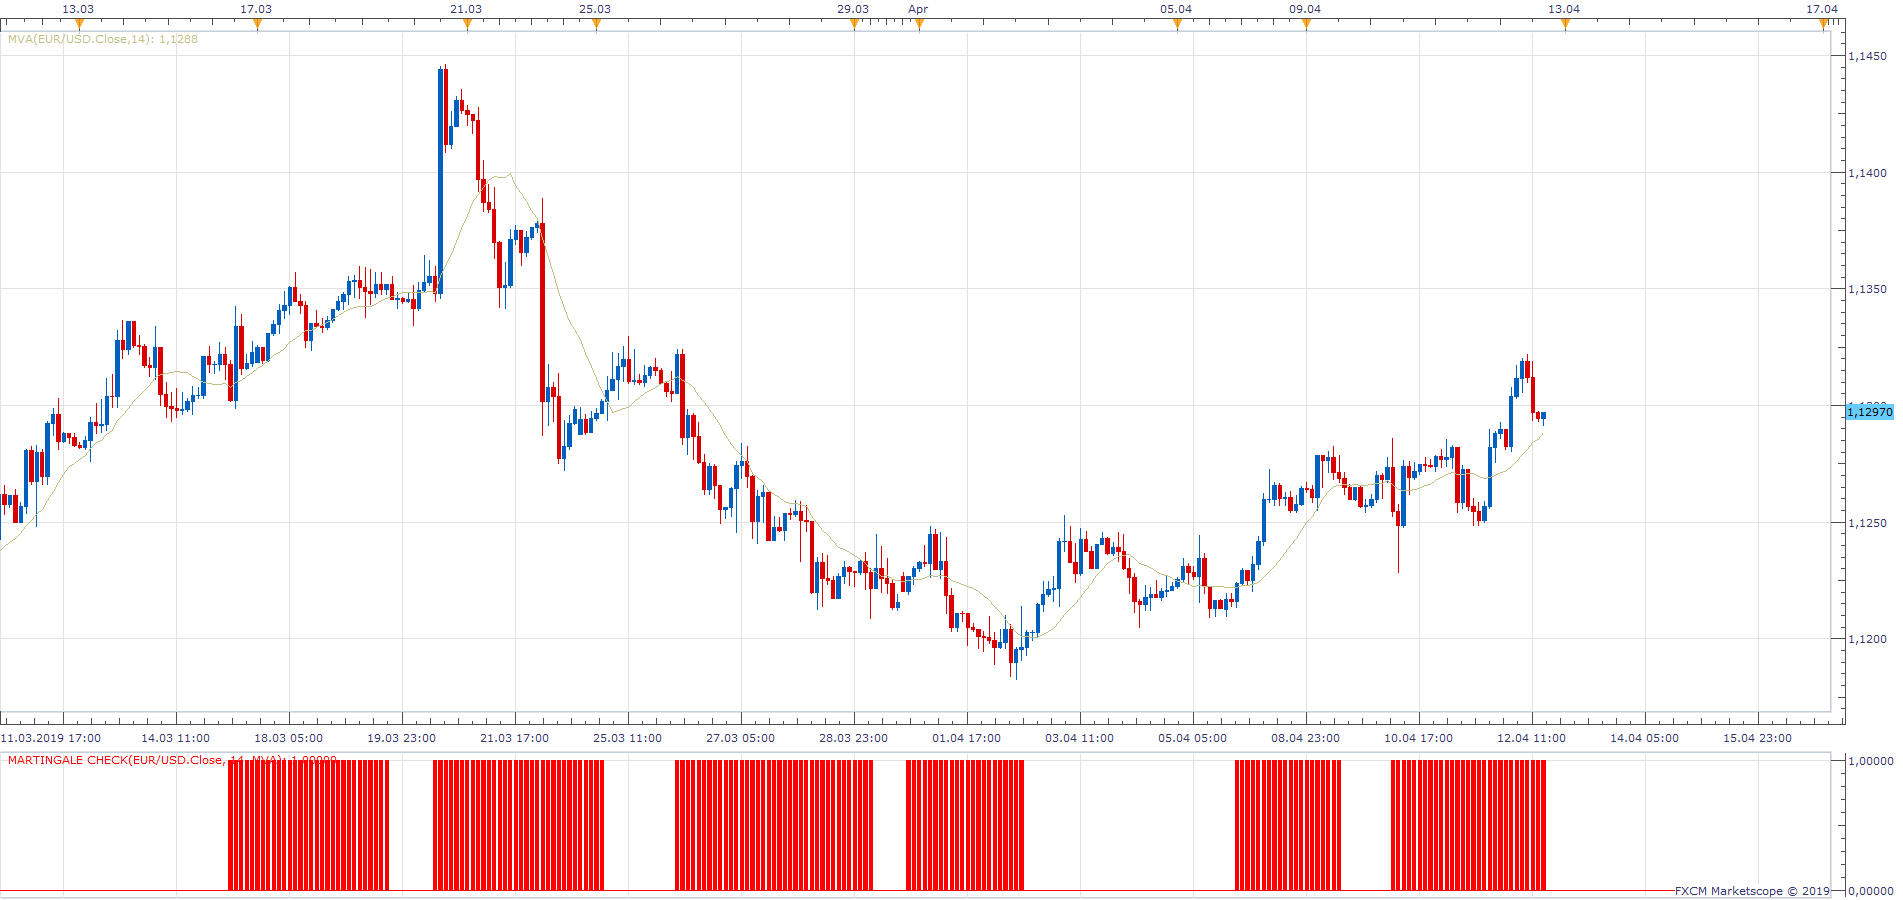Viewport: 1903px width, 900px height.
Task: Click time label 08.04 23:00
Action: [x=1306, y=738]
